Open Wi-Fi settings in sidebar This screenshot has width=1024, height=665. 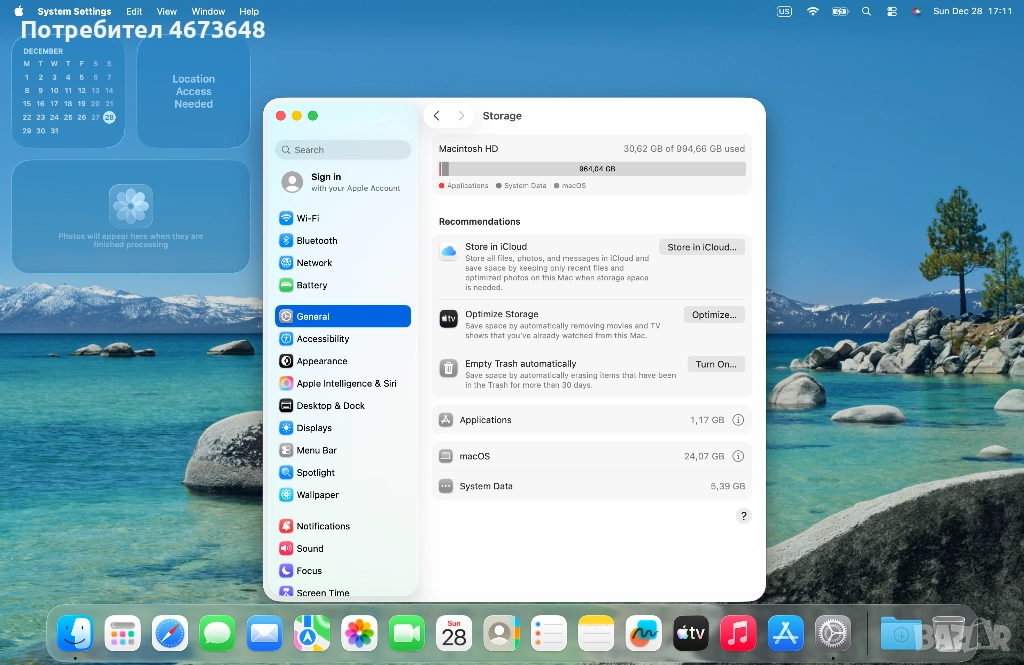click(308, 218)
